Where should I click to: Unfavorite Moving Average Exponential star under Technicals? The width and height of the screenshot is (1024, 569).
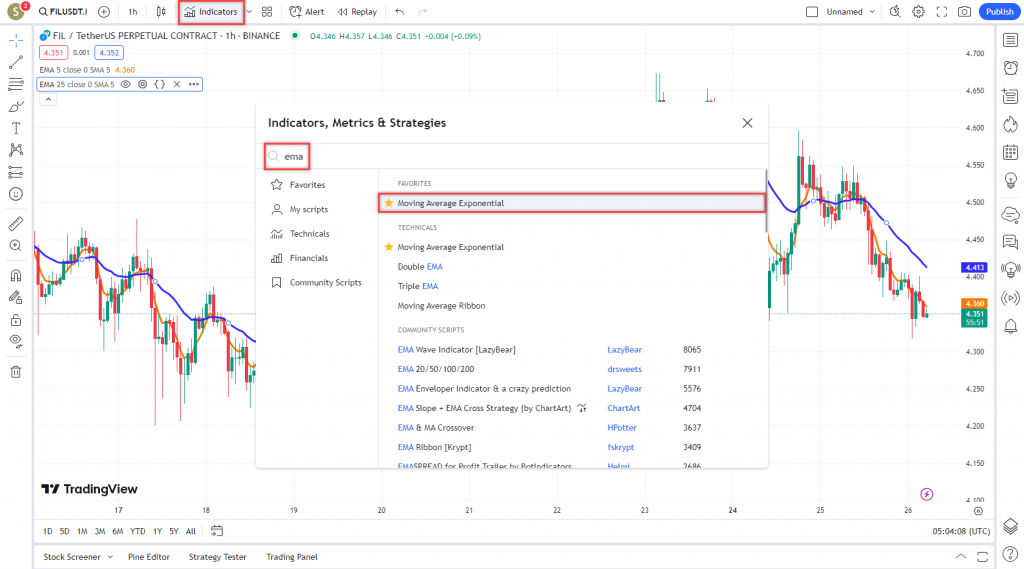click(x=389, y=247)
